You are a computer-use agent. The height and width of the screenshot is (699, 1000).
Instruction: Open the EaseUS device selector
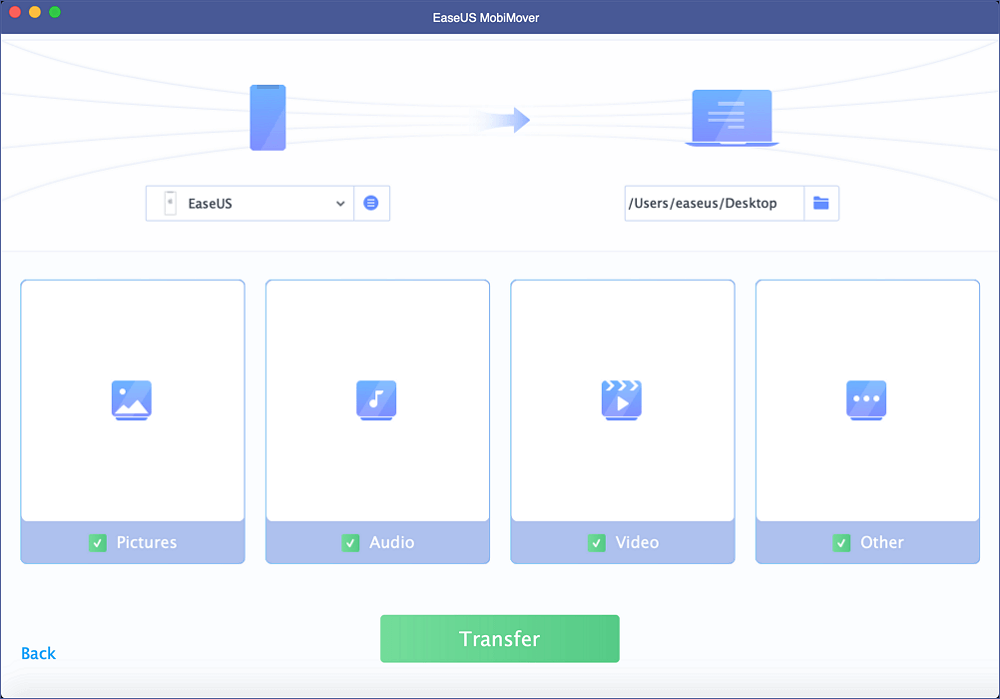250,203
